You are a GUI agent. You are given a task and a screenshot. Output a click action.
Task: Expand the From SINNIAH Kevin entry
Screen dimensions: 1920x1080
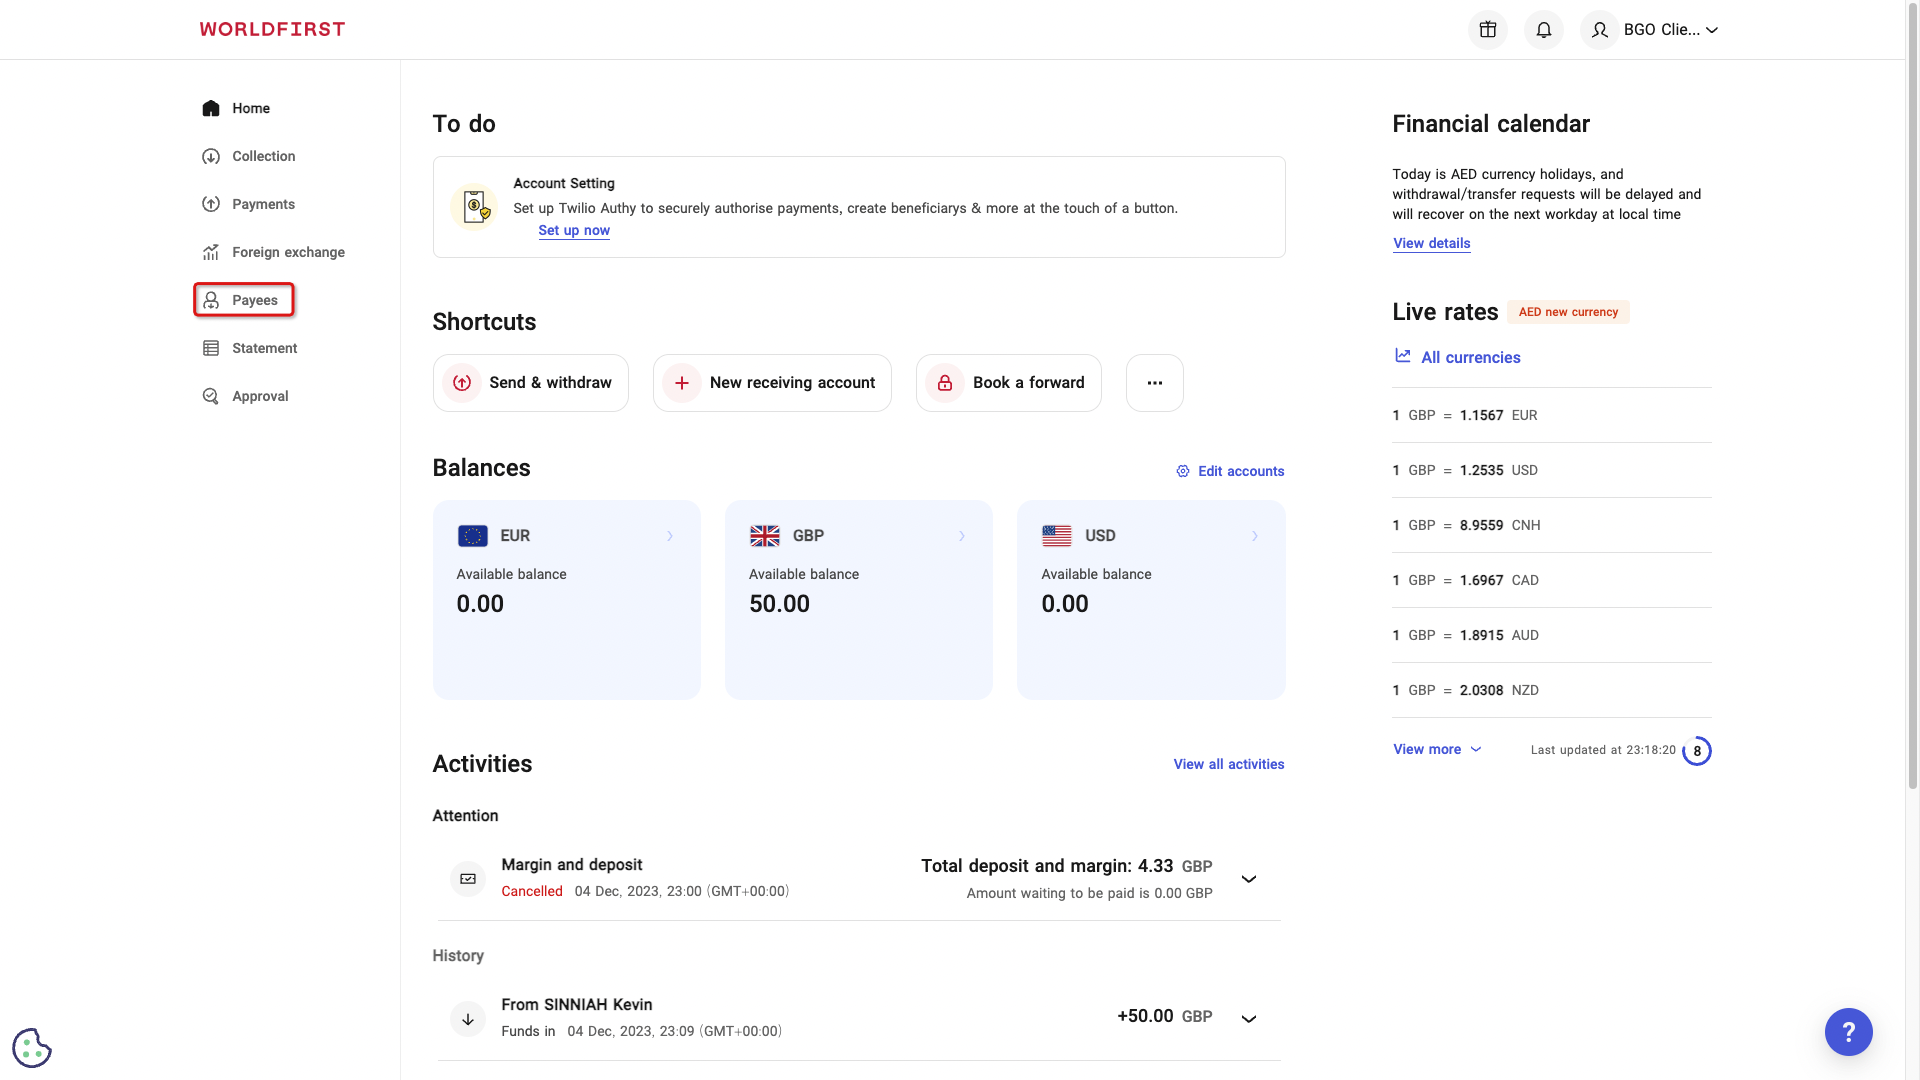pos(1248,1017)
